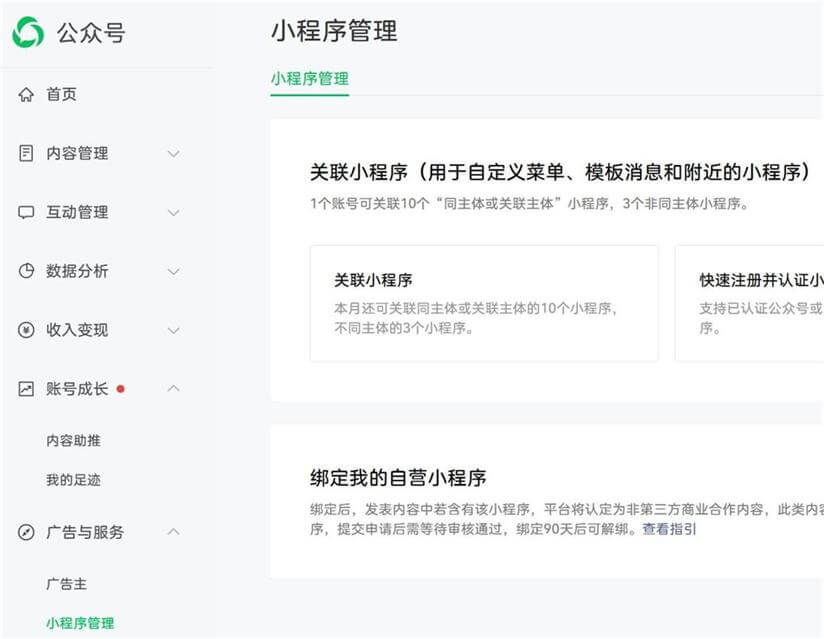Switch to the 小程序管理 tab
The width and height of the screenshot is (824, 639).
tap(309, 78)
